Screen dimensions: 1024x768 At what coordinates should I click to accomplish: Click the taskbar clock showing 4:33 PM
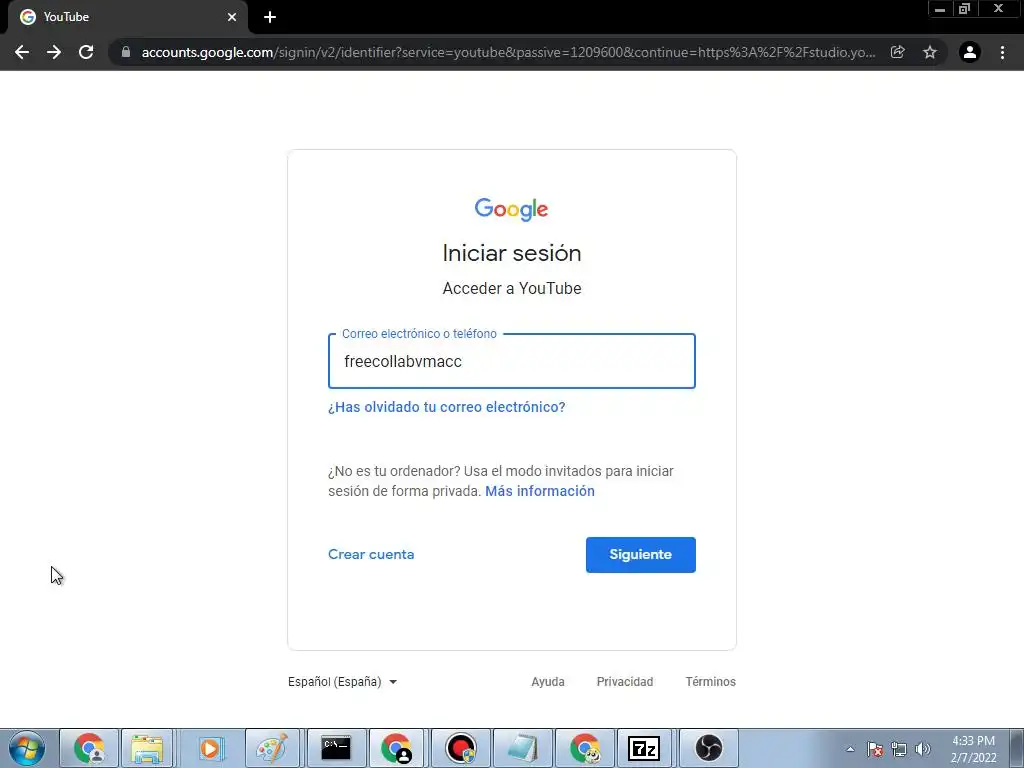click(x=974, y=749)
